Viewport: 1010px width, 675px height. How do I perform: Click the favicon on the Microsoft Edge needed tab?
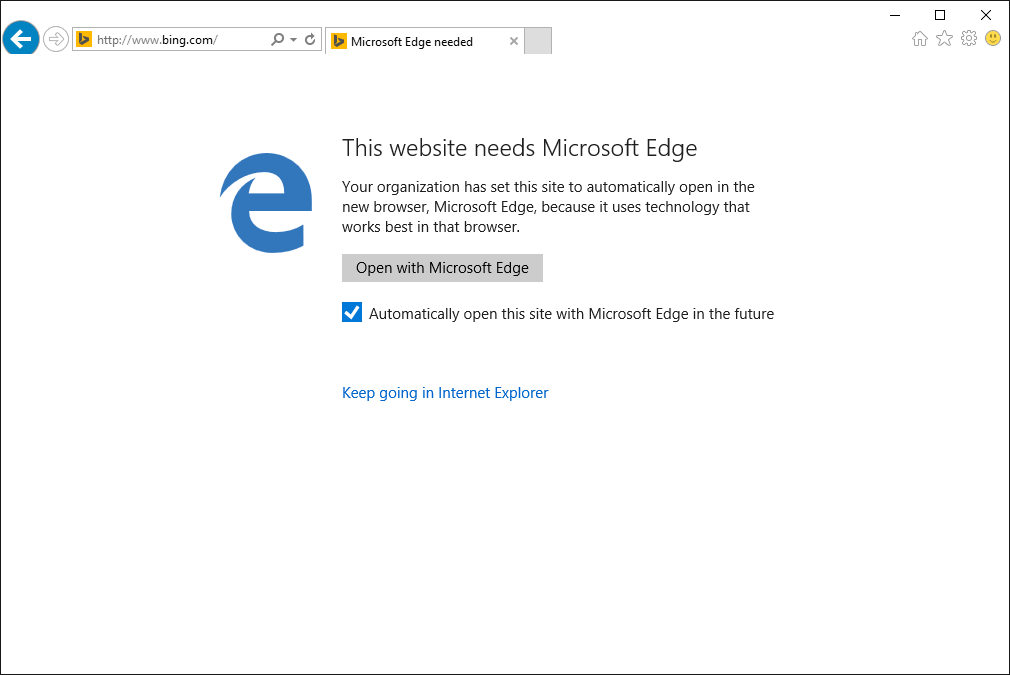click(339, 41)
